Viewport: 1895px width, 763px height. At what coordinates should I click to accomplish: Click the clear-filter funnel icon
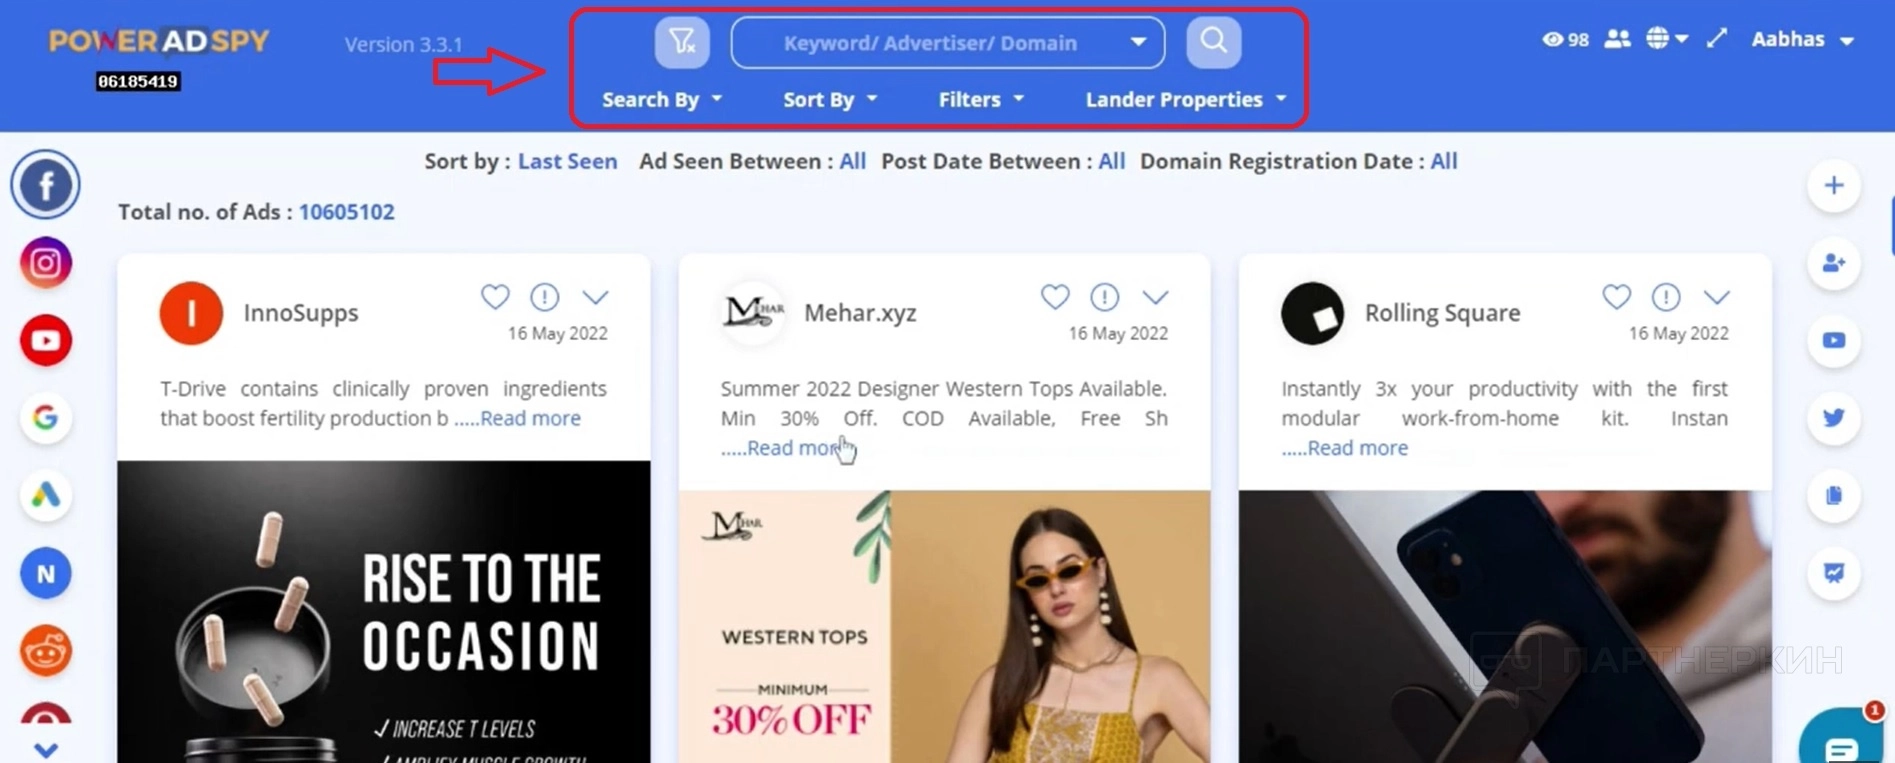682,42
